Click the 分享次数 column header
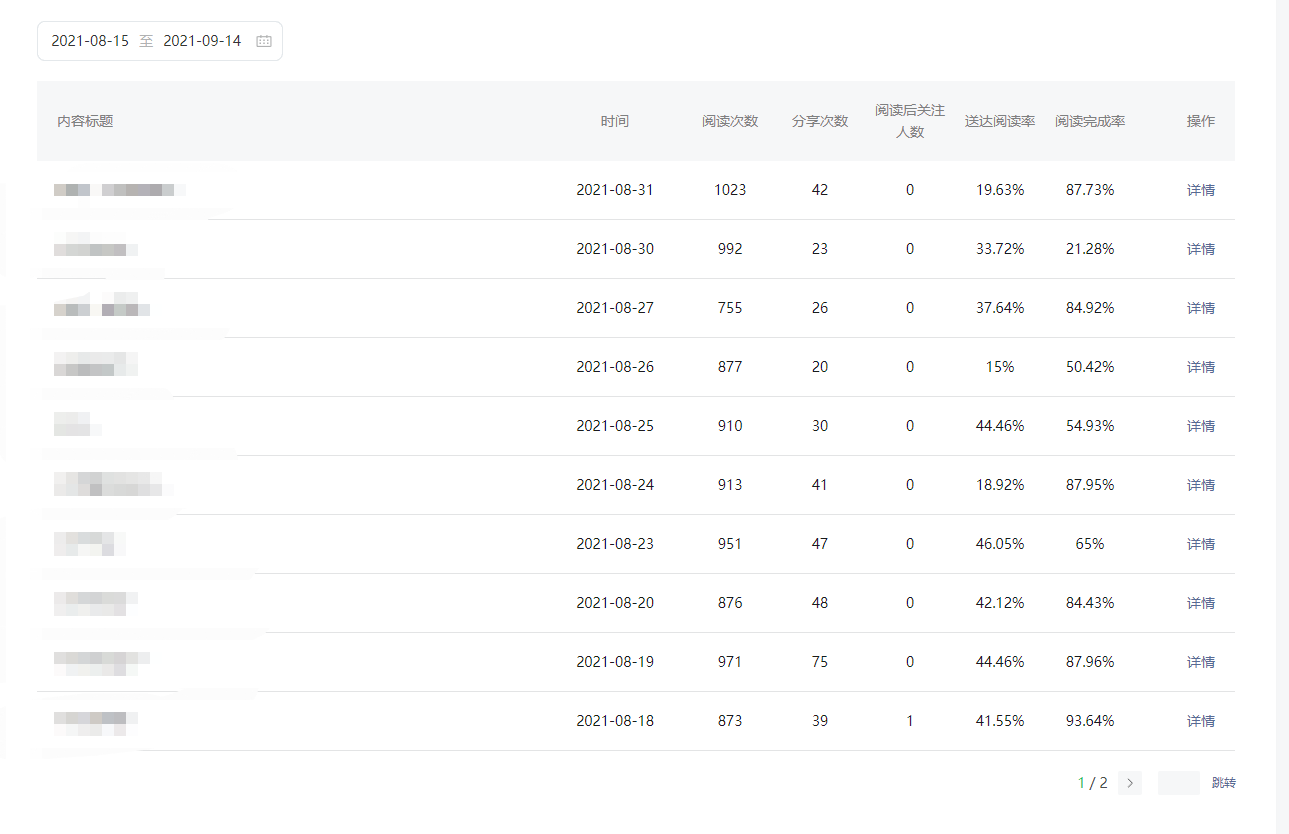This screenshot has width=1289, height=834. [x=820, y=121]
